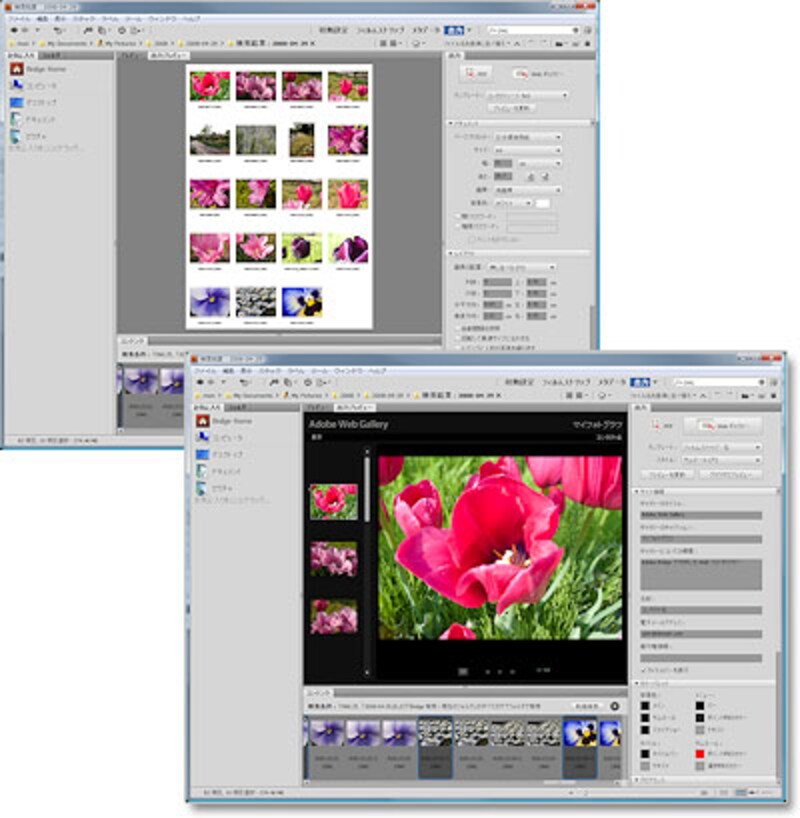Click the back arrow in front window toolbar
Screen dimensions: 800x818
[x=198, y=382]
